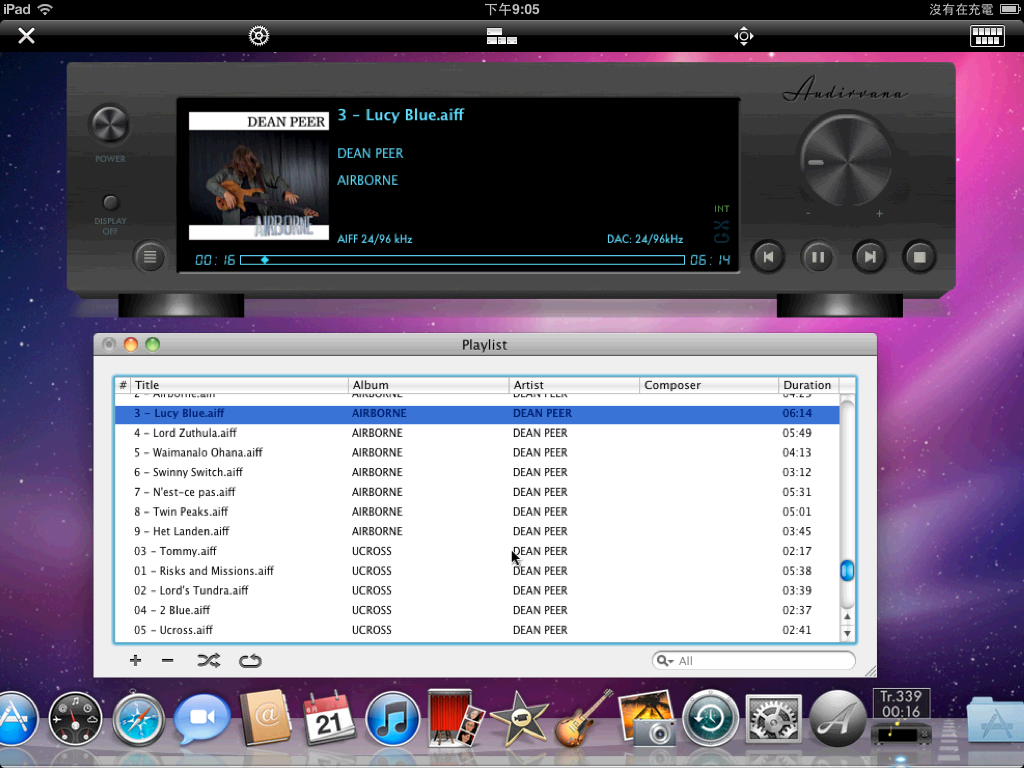The image size is (1024, 768).
Task: Click the # column header
Action: click(x=123, y=385)
